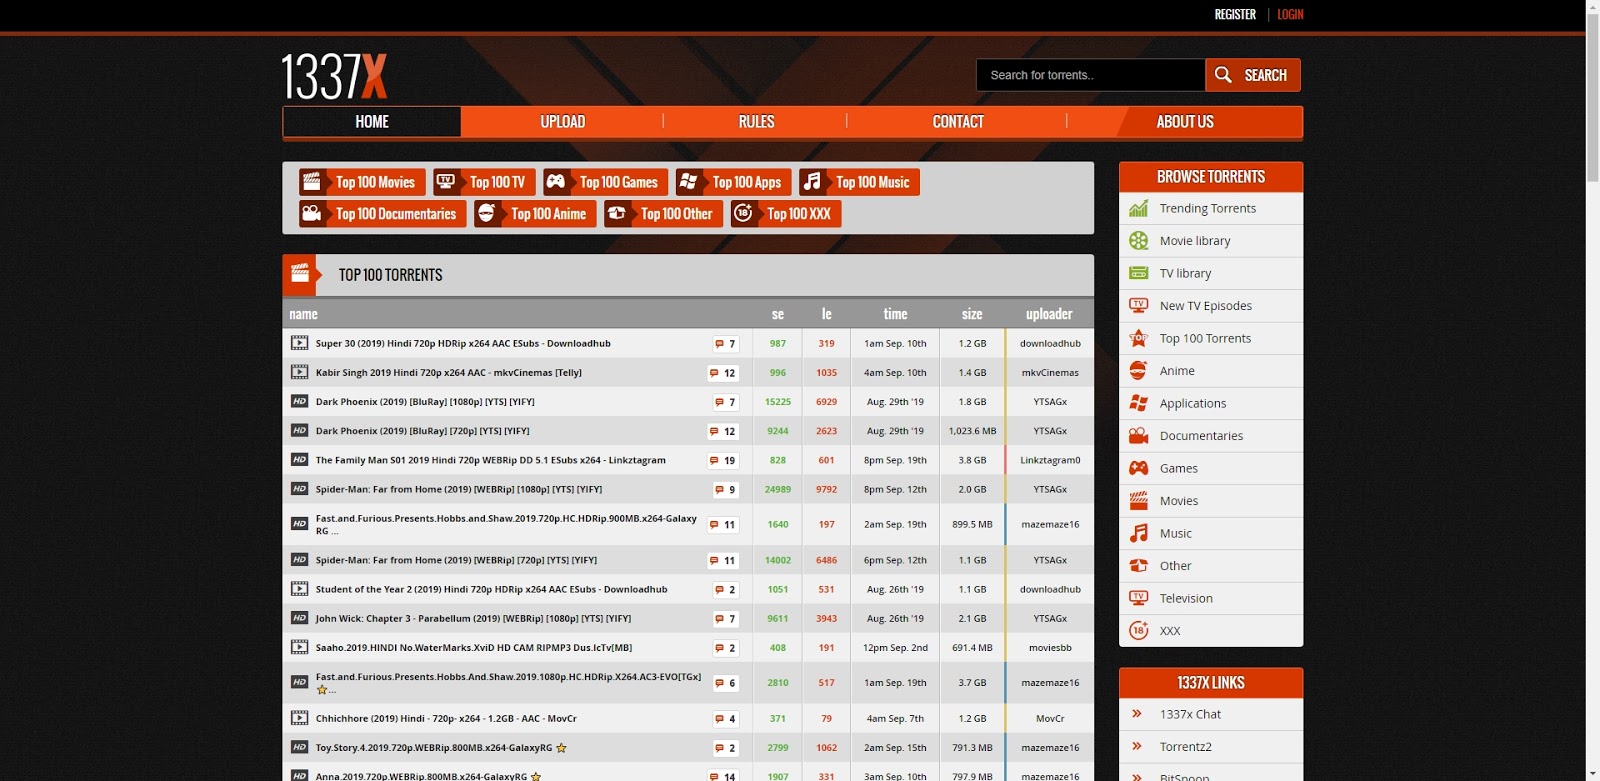Open Top 100 Anime face icon
1600x781 pixels.
(x=487, y=213)
